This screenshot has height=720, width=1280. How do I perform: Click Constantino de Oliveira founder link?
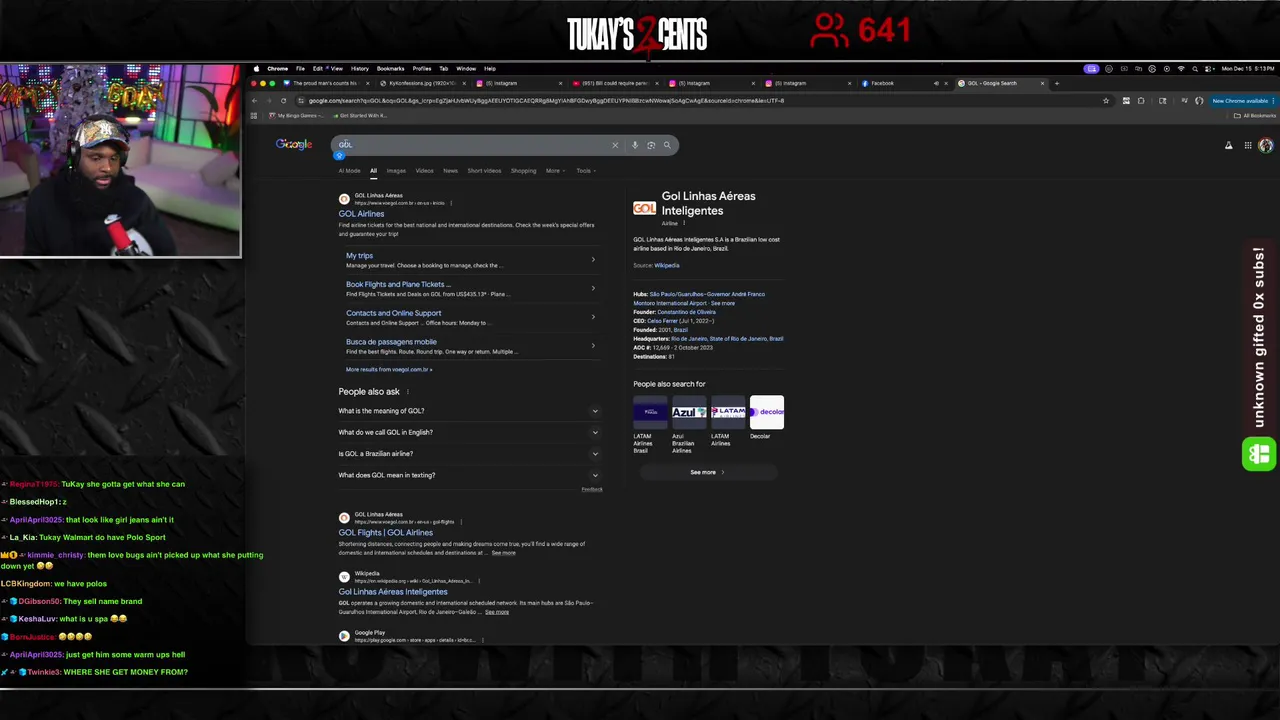coord(686,312)
